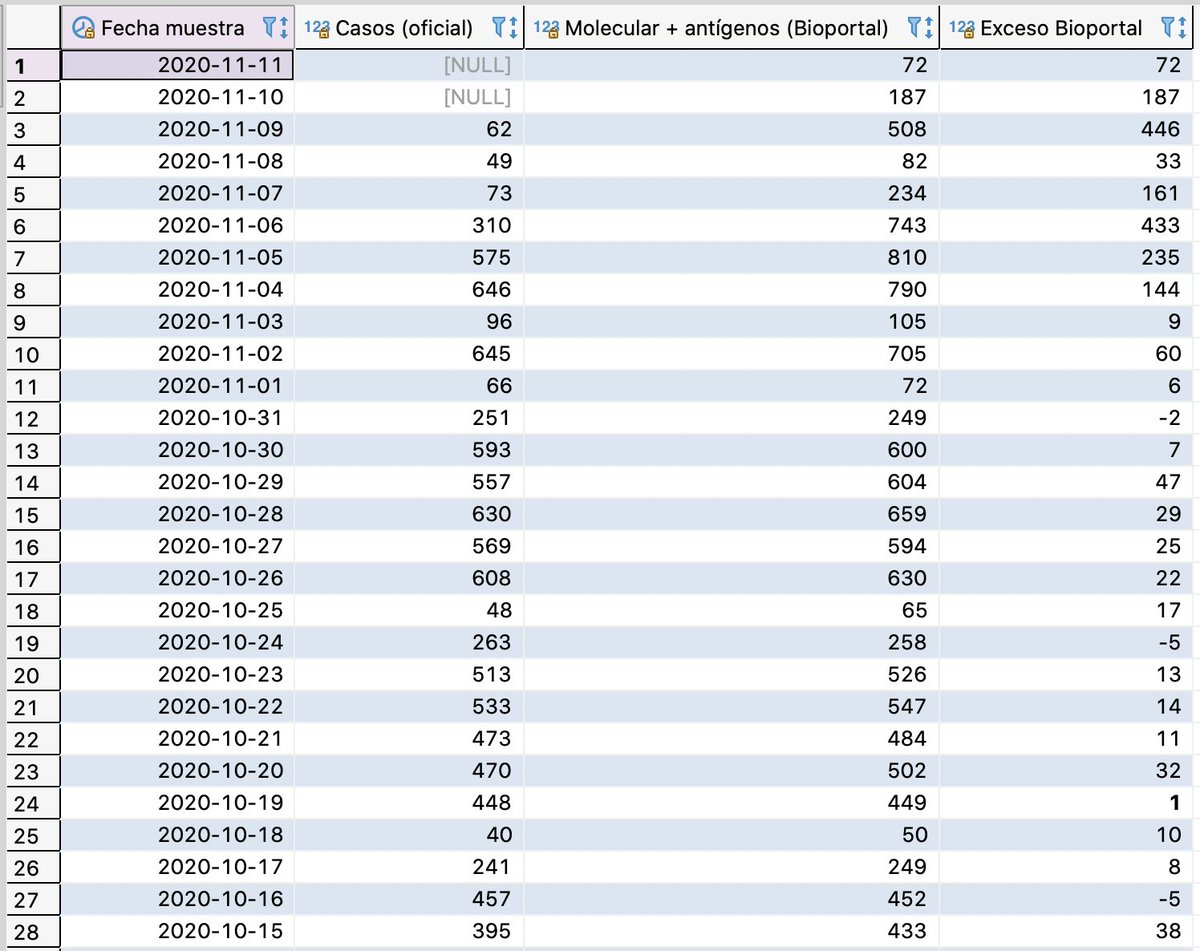
Task: Click the Molecular value 508
Action: [732, 129]
